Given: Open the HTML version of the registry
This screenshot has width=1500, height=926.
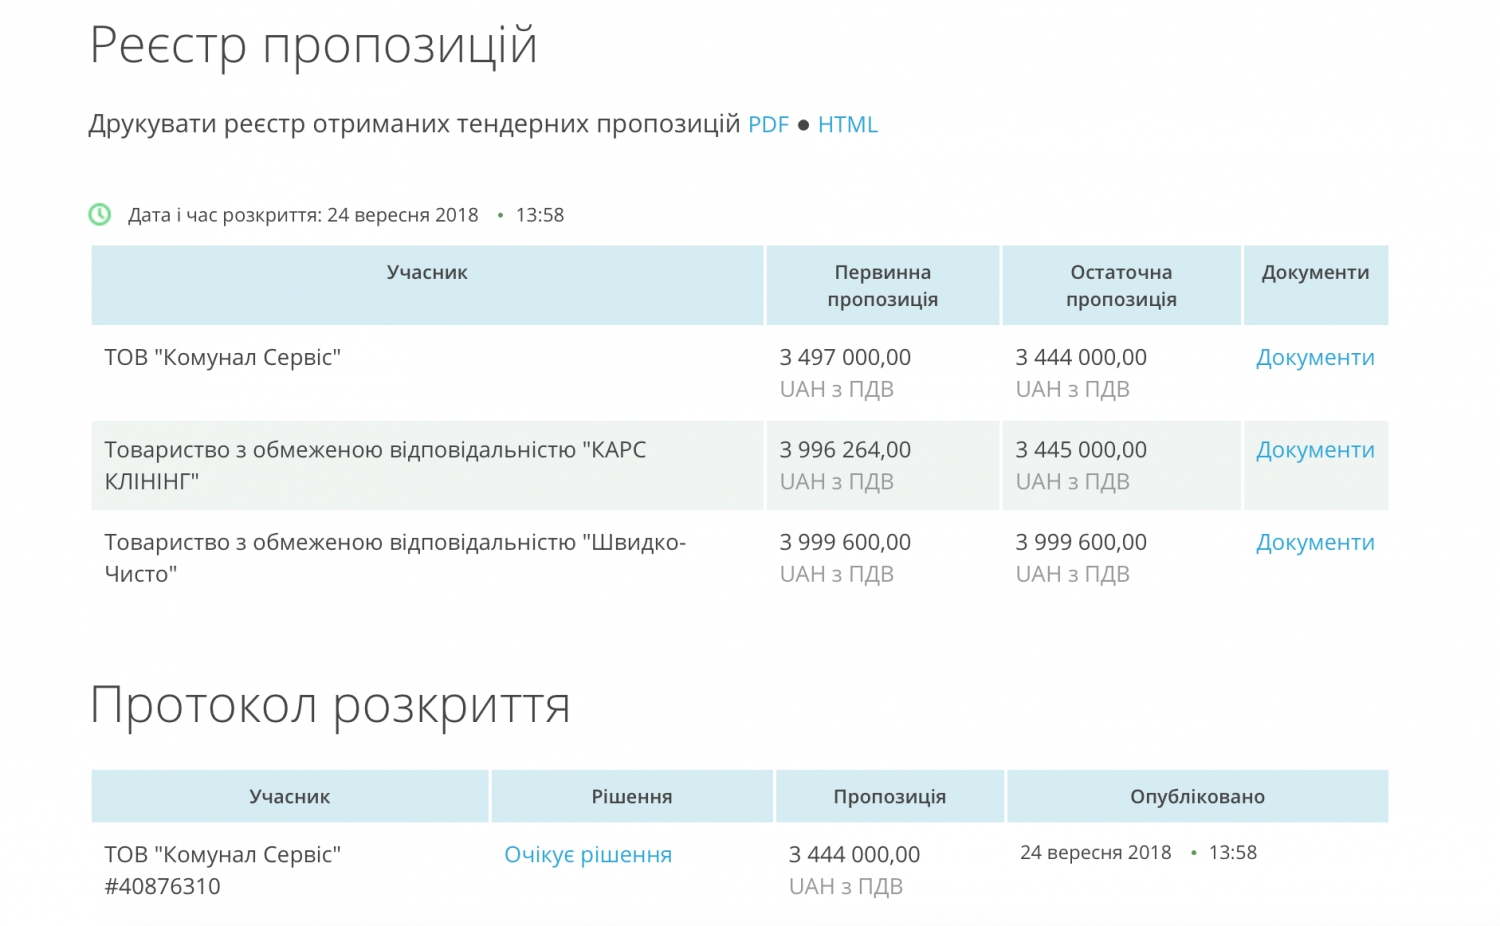Looking at the screenshot, I should click(x=847, y=125).
